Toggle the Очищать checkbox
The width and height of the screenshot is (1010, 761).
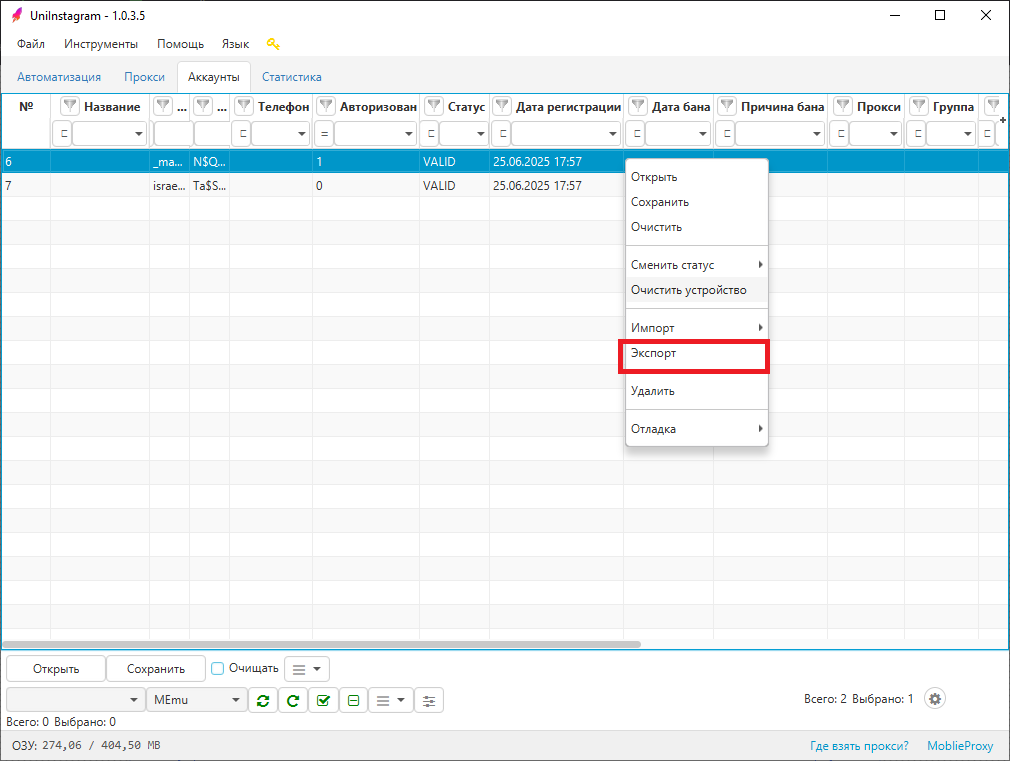coord(218,668)
